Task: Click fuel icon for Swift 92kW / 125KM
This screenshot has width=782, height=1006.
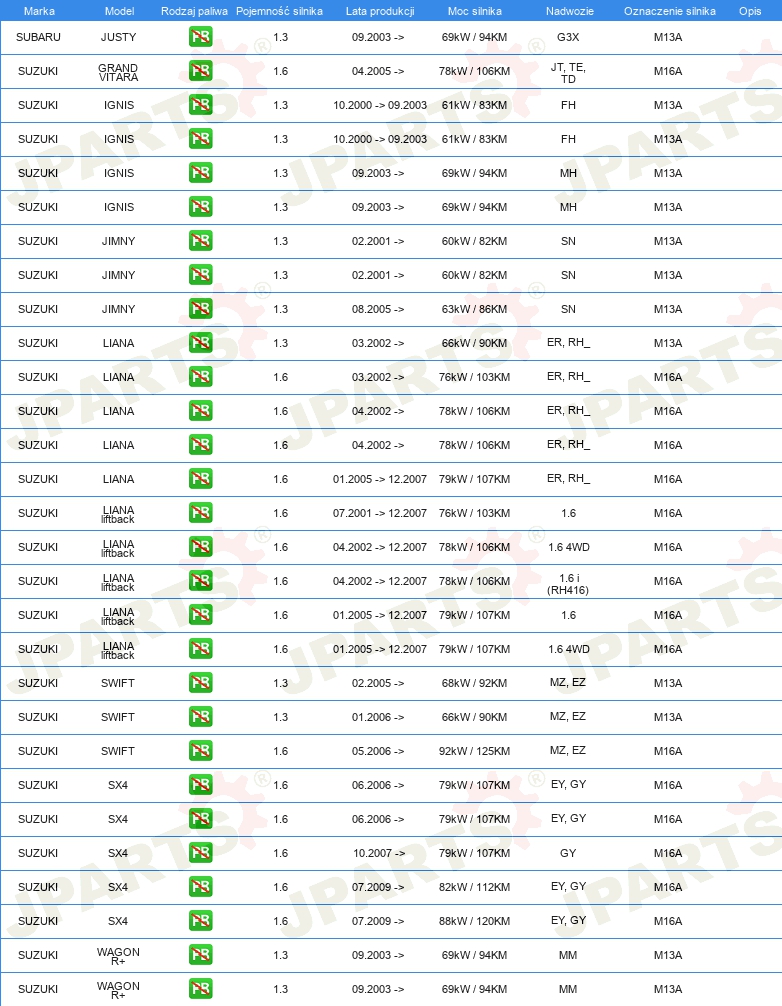Action: (201, 751)
